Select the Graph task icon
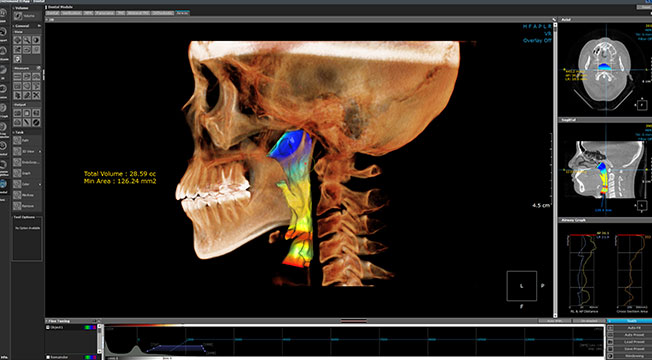Viewport: 652px width, 360px height. (x=17, y=173)
